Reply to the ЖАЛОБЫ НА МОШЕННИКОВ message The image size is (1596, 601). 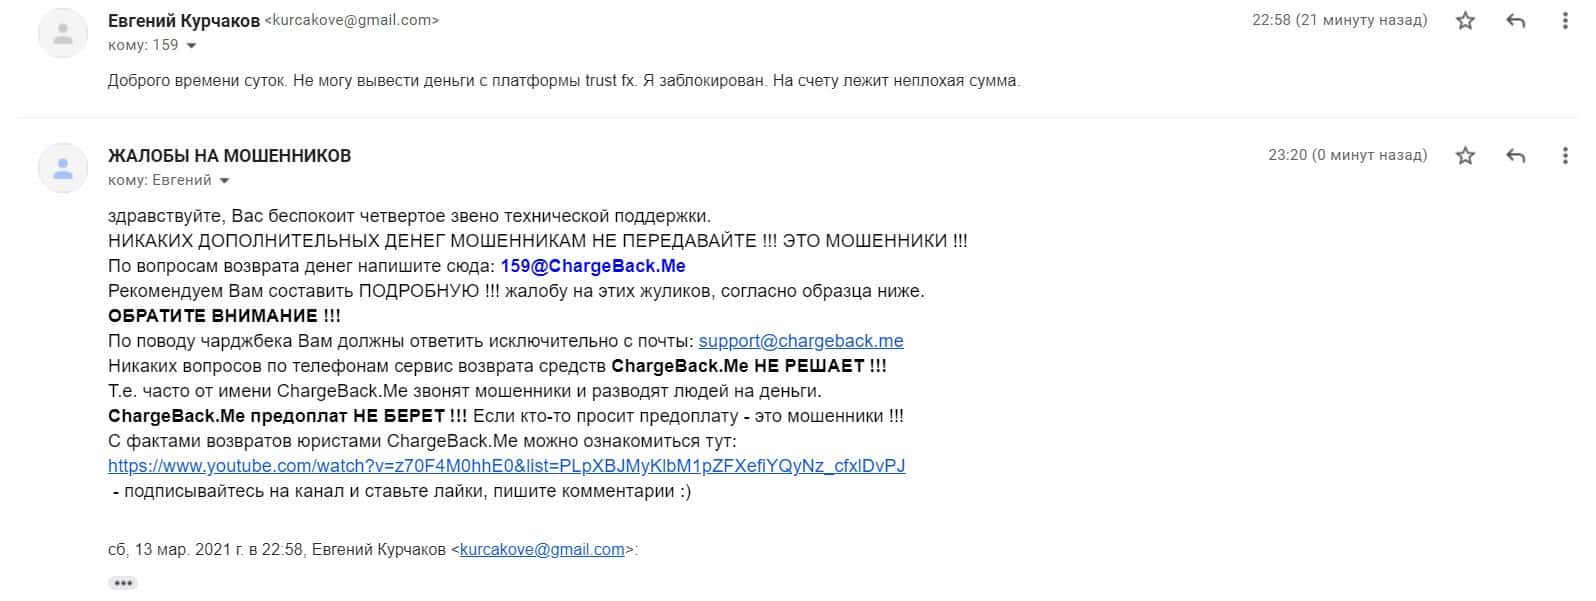tap(1515, 156)
